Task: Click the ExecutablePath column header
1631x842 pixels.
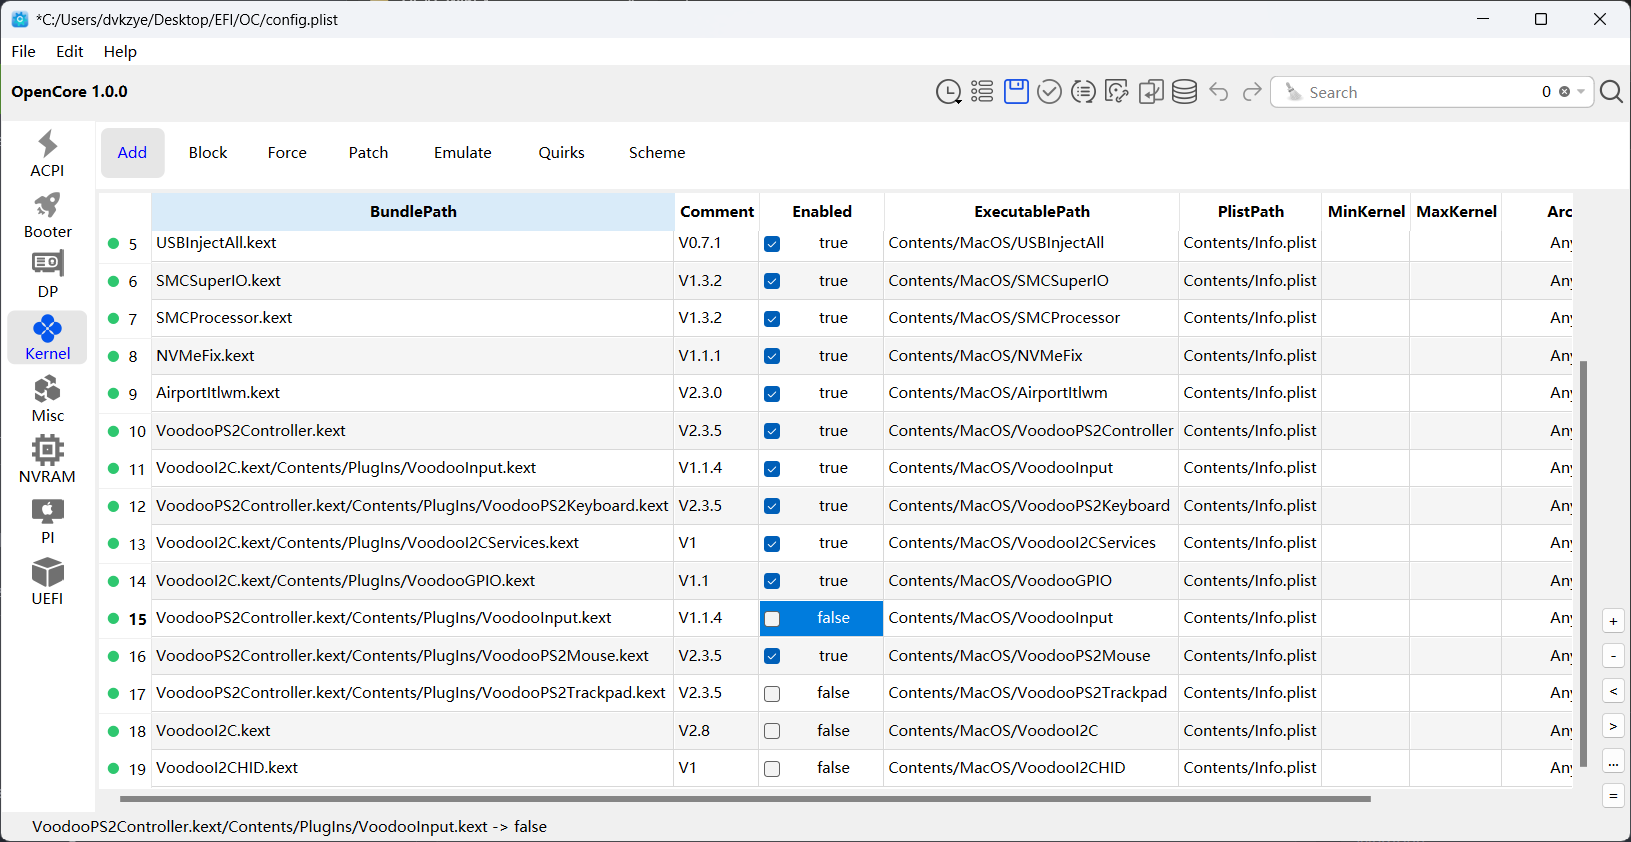Action: [x=1032, y=211]
